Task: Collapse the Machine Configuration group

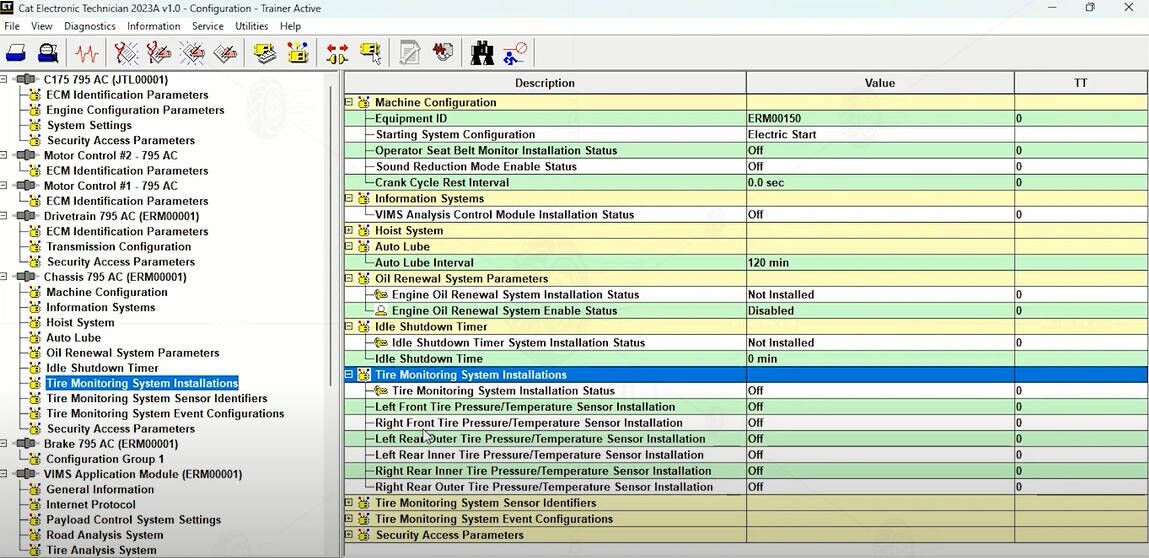Action: [x=349, y=102]
